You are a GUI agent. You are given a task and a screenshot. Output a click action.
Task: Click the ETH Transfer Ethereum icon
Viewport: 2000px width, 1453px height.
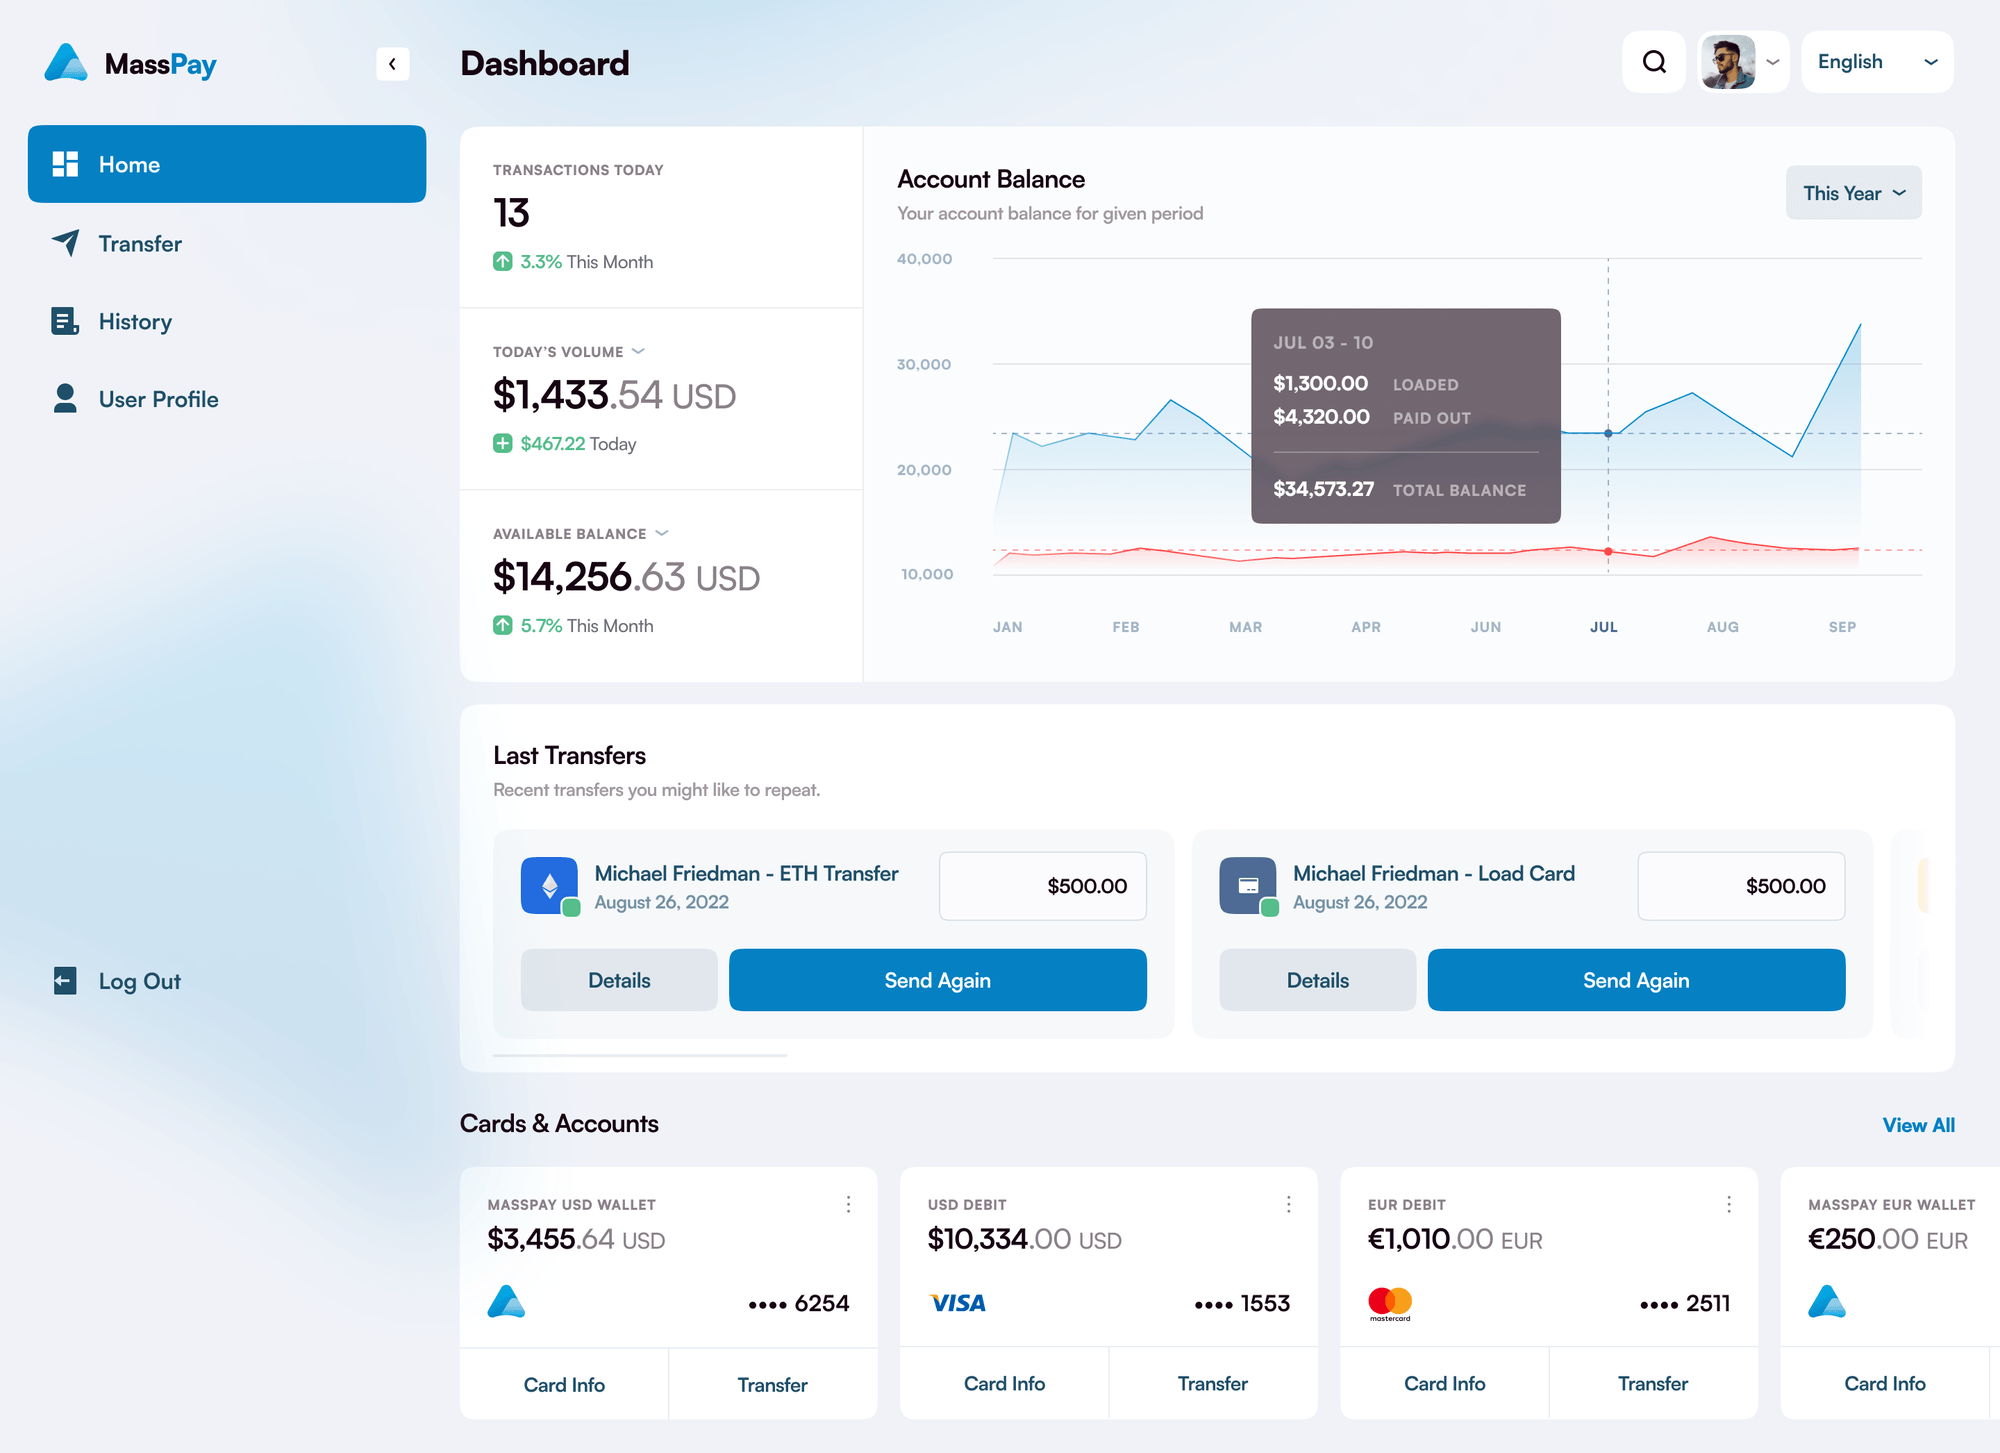pos(549,885)
